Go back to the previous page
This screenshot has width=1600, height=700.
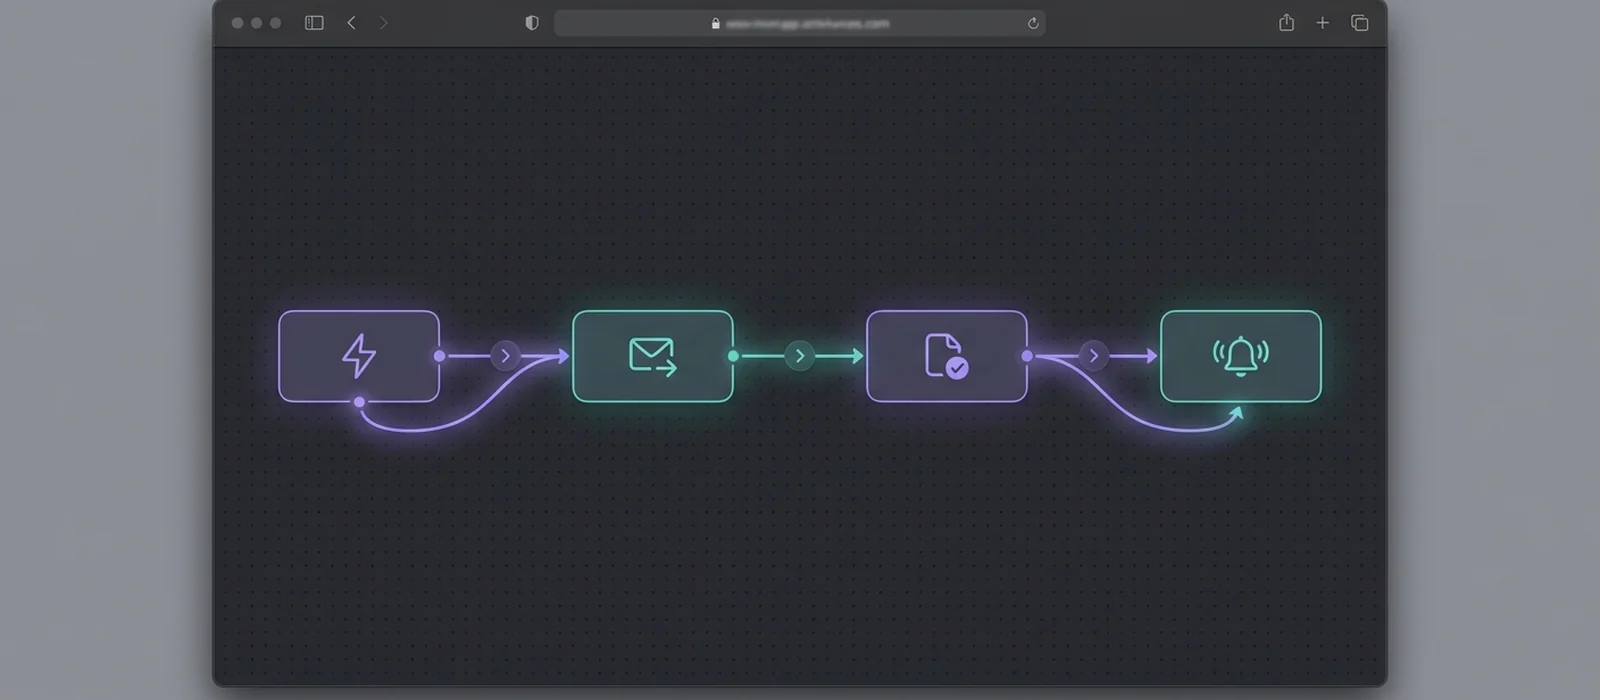pos(351,23)
